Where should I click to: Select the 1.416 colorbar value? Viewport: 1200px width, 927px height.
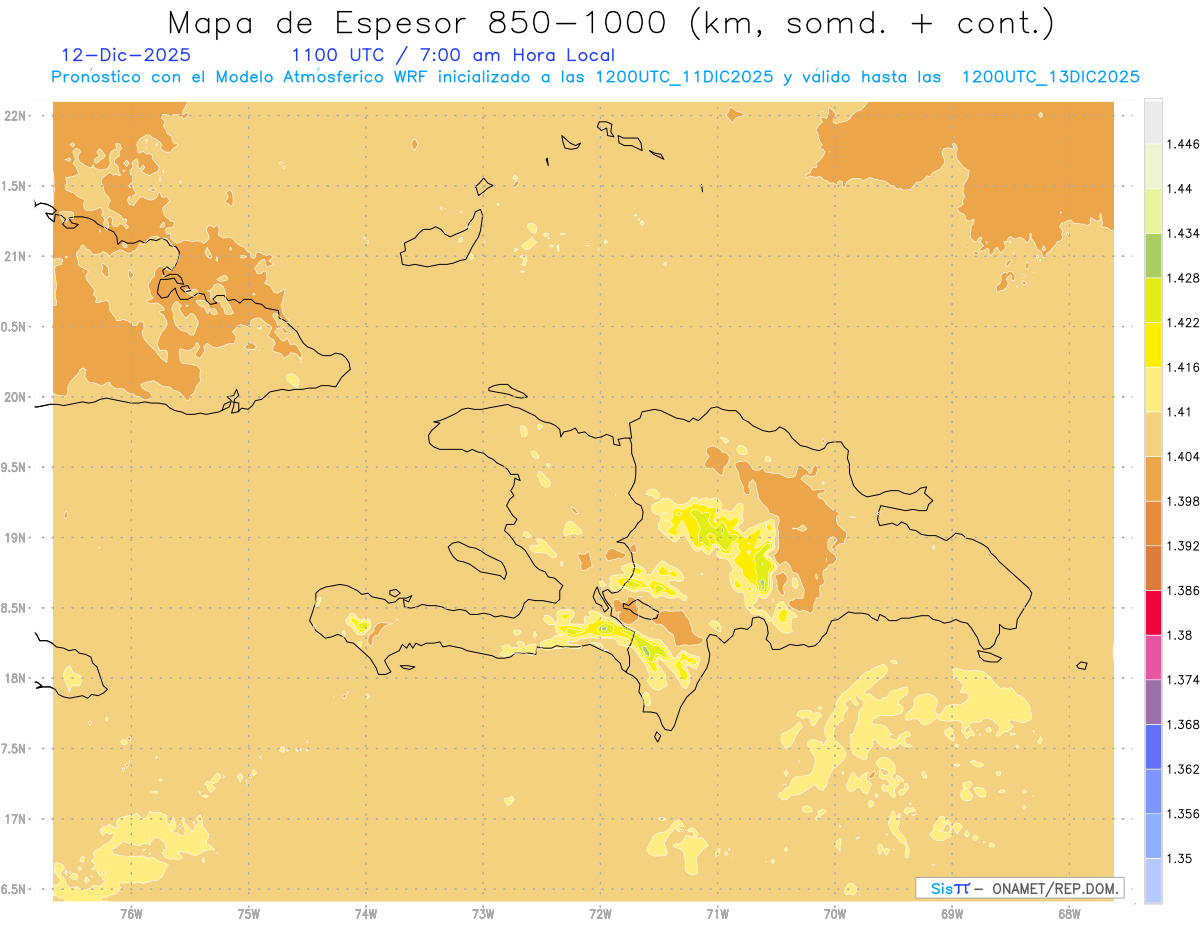[x=1183, y=367]
